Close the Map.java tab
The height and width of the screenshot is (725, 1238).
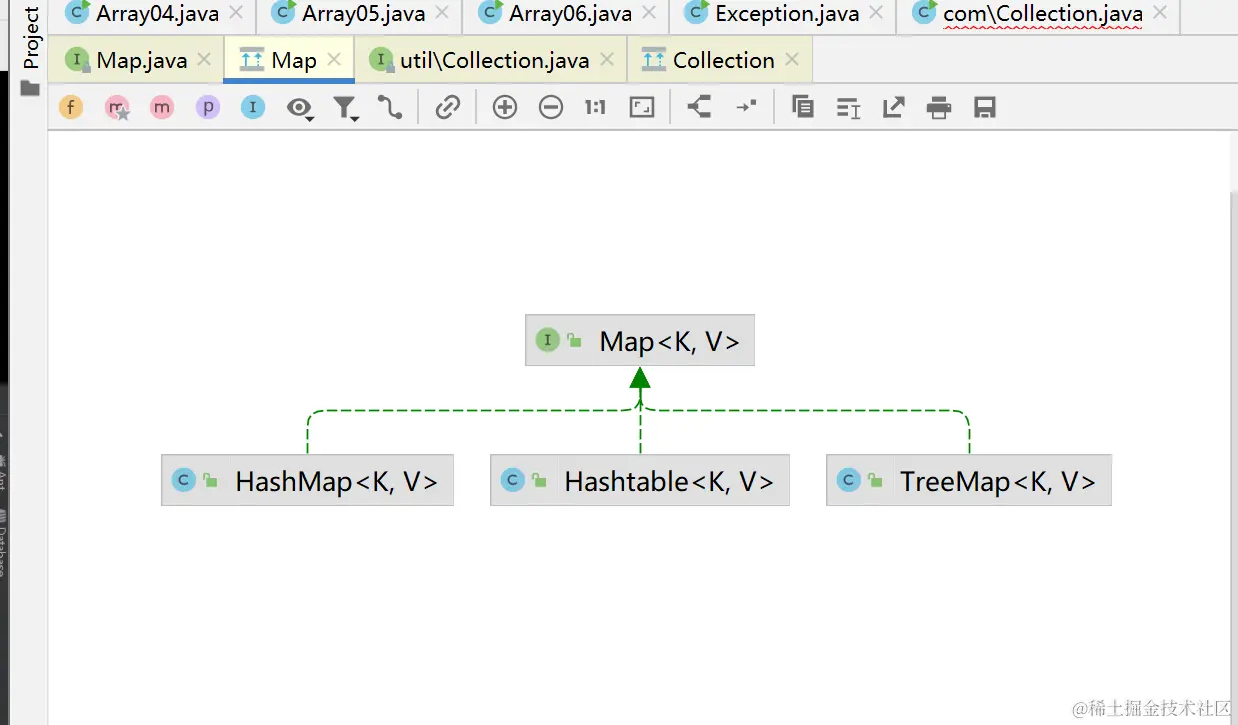pyautogui.click(x=204, y=59)
